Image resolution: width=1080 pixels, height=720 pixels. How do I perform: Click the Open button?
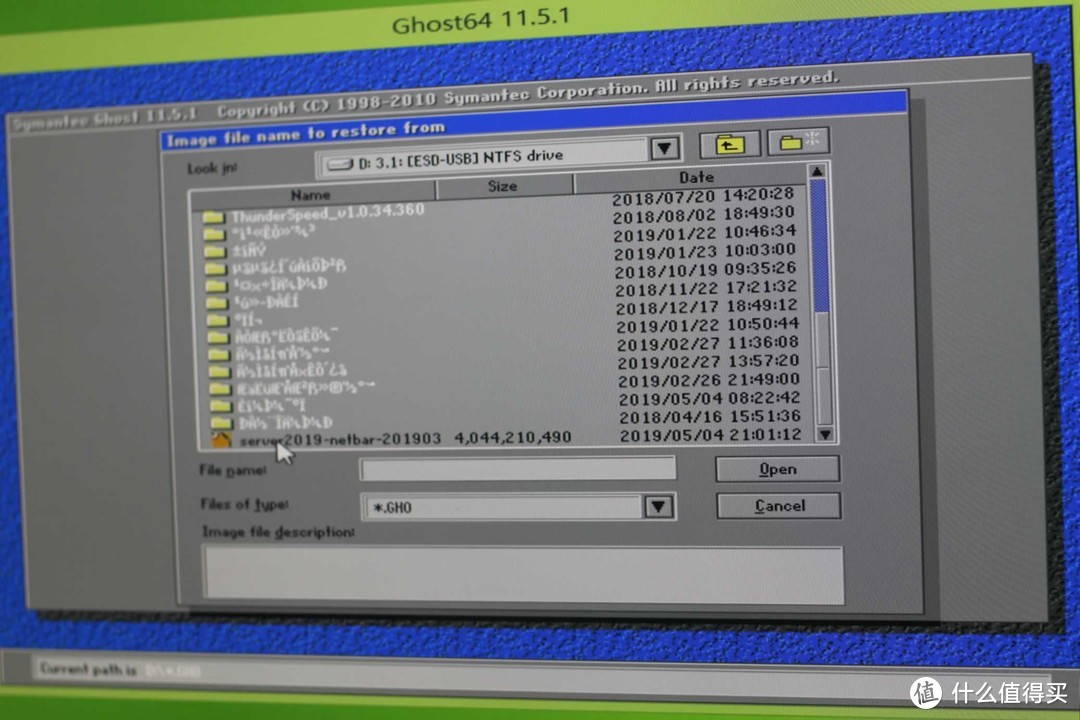[778, 469]
